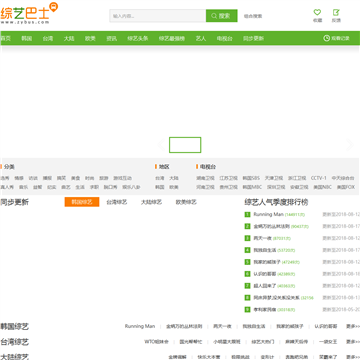Click rank badge 1 beside Running Man
The height and width of the screenshot is (360, 360).
(247, 214)
